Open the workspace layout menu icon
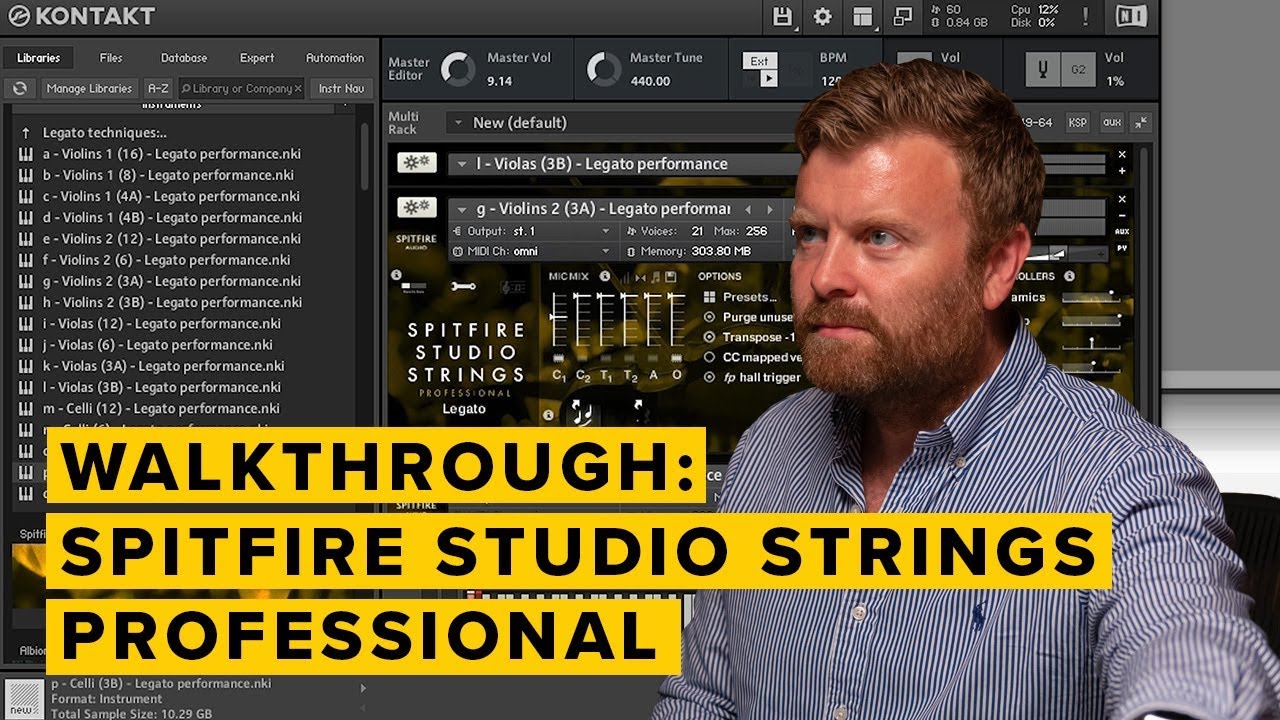 (x=863, y=16)
